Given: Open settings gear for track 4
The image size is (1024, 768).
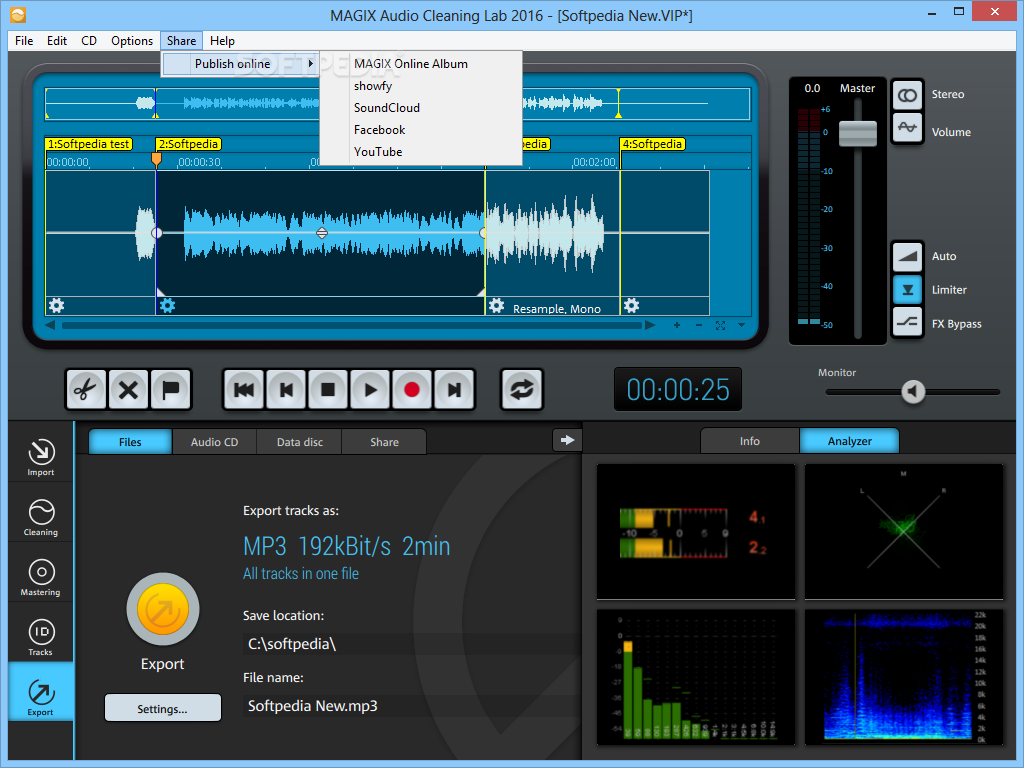Looking at the screenshot, I should coord(632,305).
